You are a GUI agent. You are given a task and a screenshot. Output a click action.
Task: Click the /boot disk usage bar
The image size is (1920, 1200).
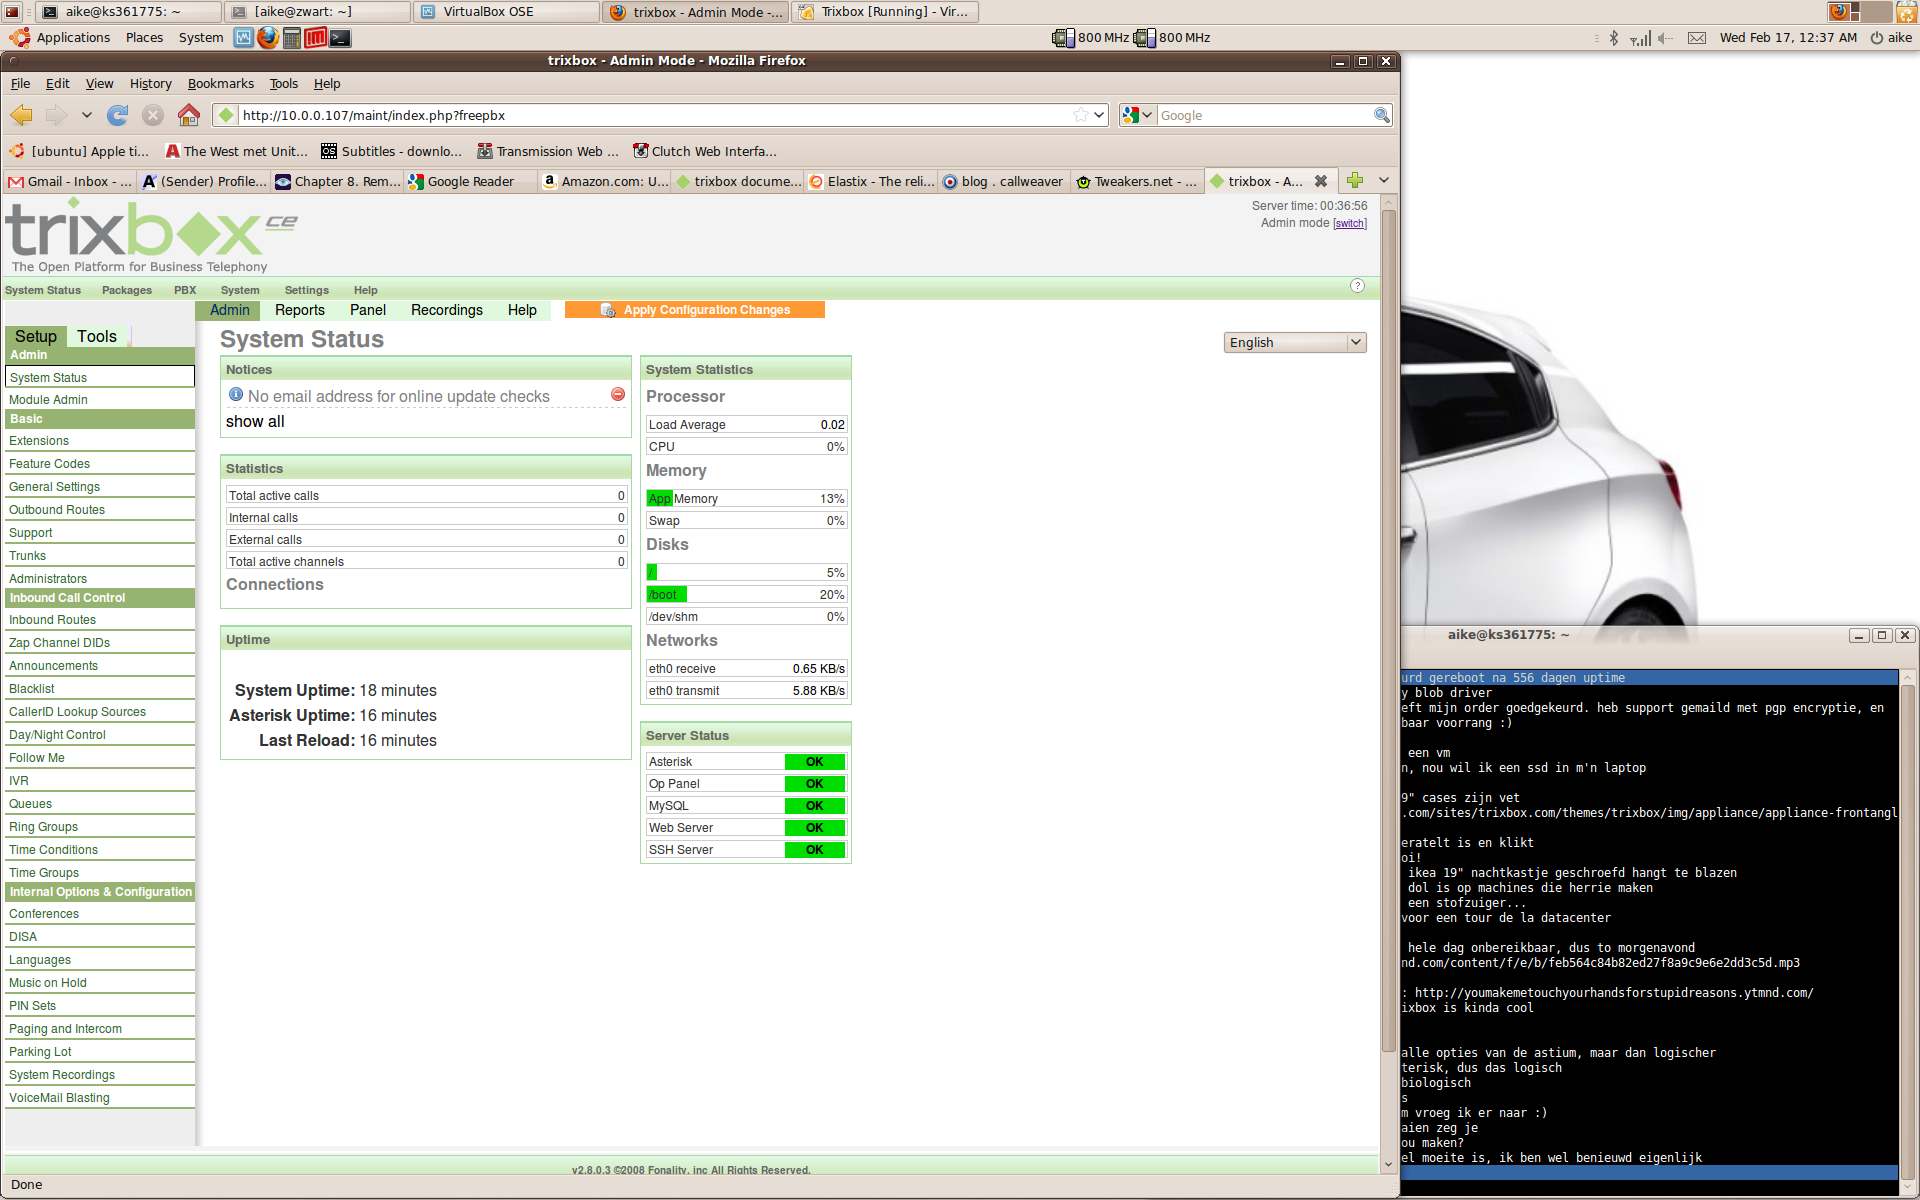tap(747, 594)
